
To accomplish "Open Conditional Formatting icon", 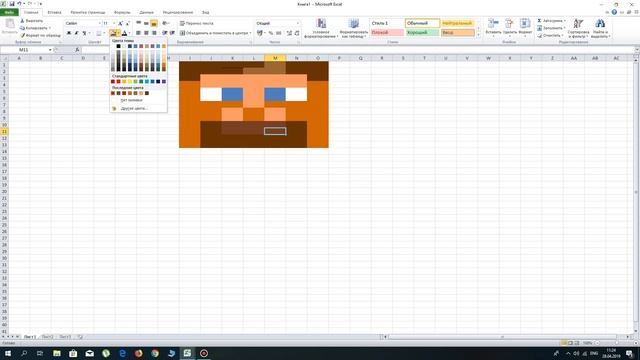I will coord(321,24).
